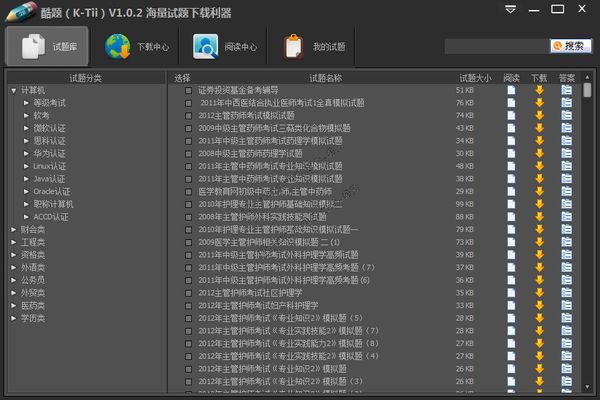Download 证券投资基金备考辅导 via arrow icon

540,90
